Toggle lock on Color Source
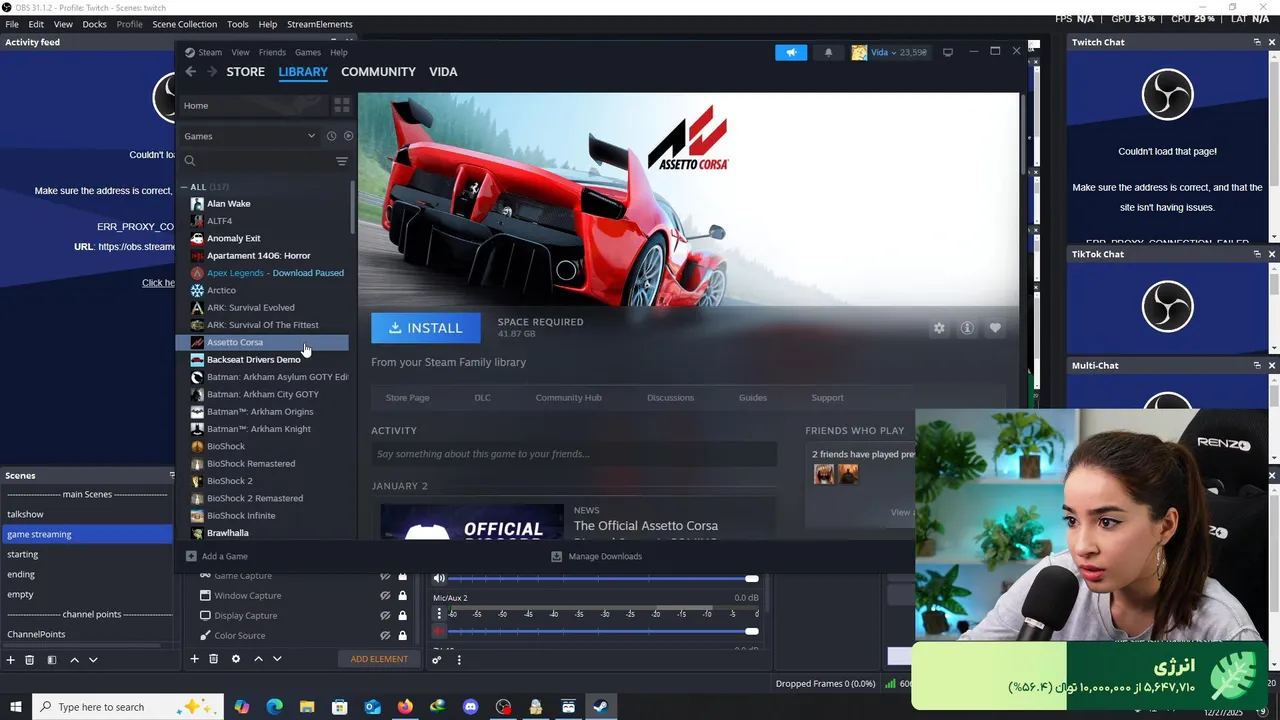1280x720 pixels. [403, 636]
